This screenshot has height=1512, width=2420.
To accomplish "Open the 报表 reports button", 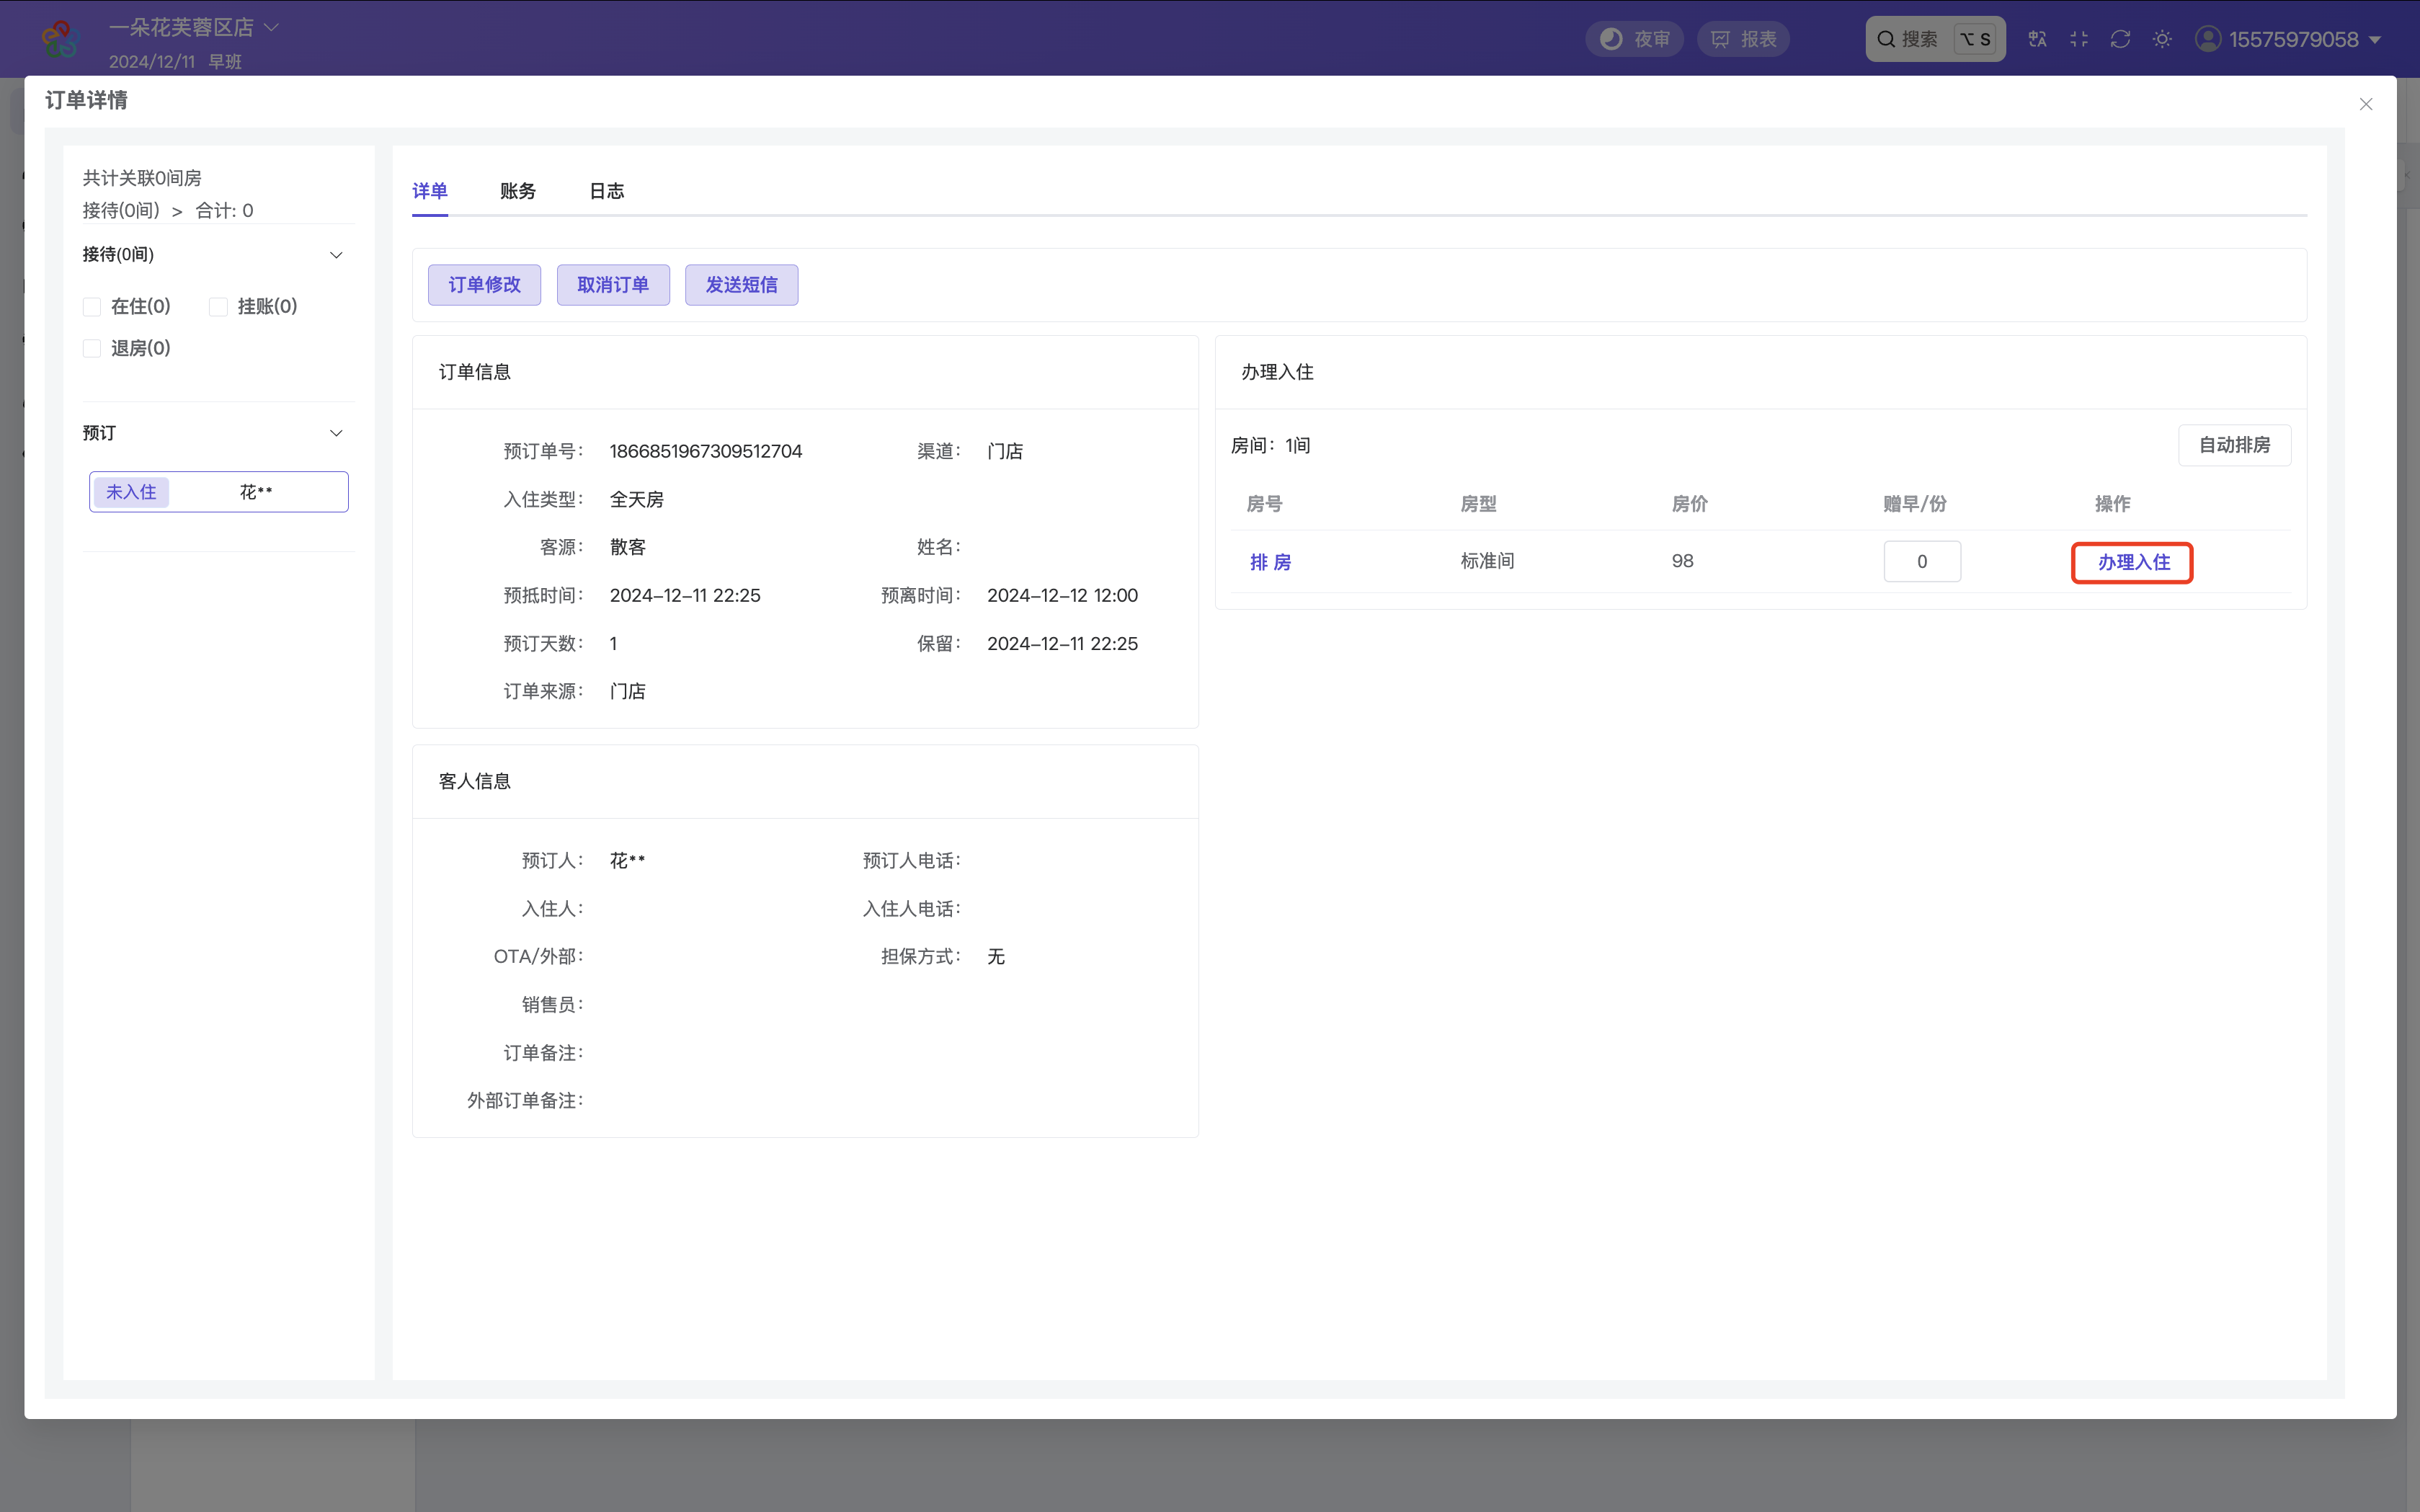I will click(1743, 39).
